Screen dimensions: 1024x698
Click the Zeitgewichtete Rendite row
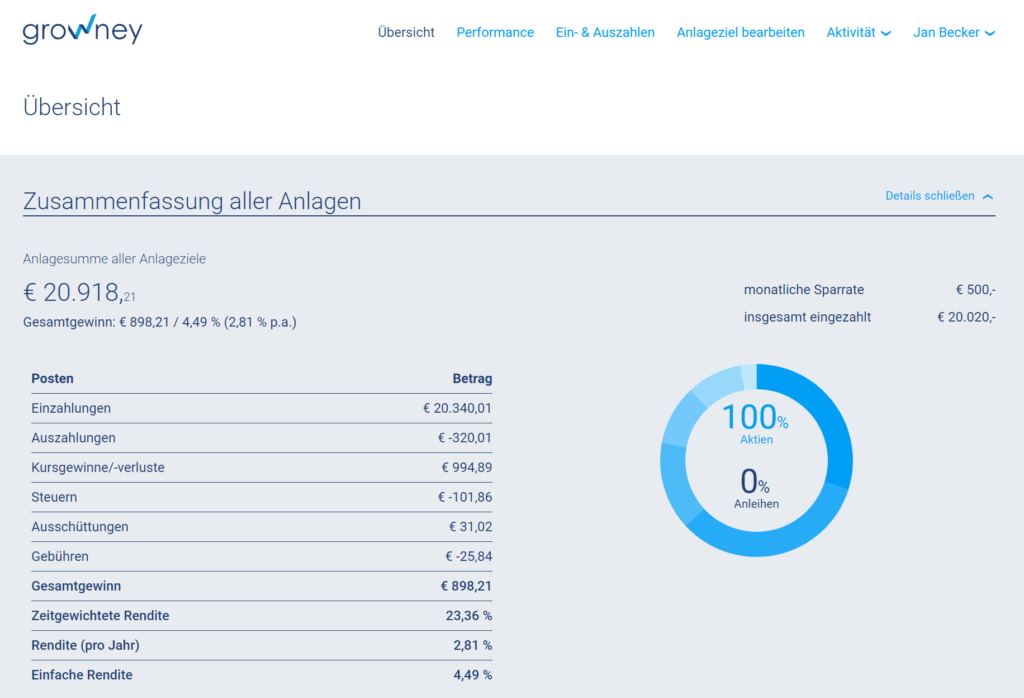point(261,616)
